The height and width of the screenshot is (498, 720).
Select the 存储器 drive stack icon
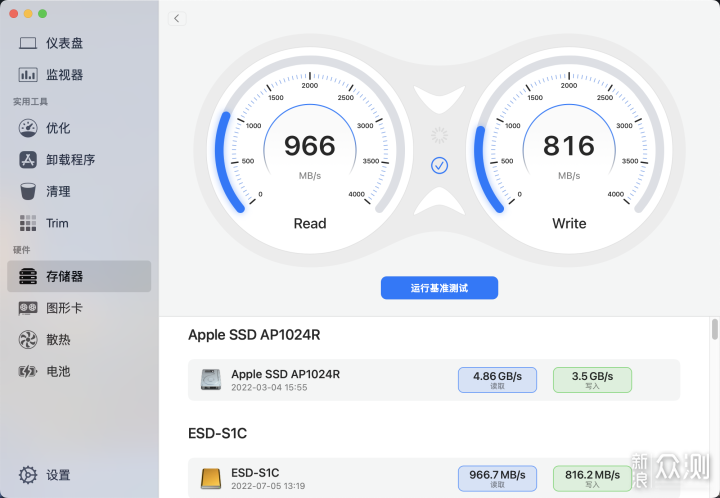(x=28, y=276)
